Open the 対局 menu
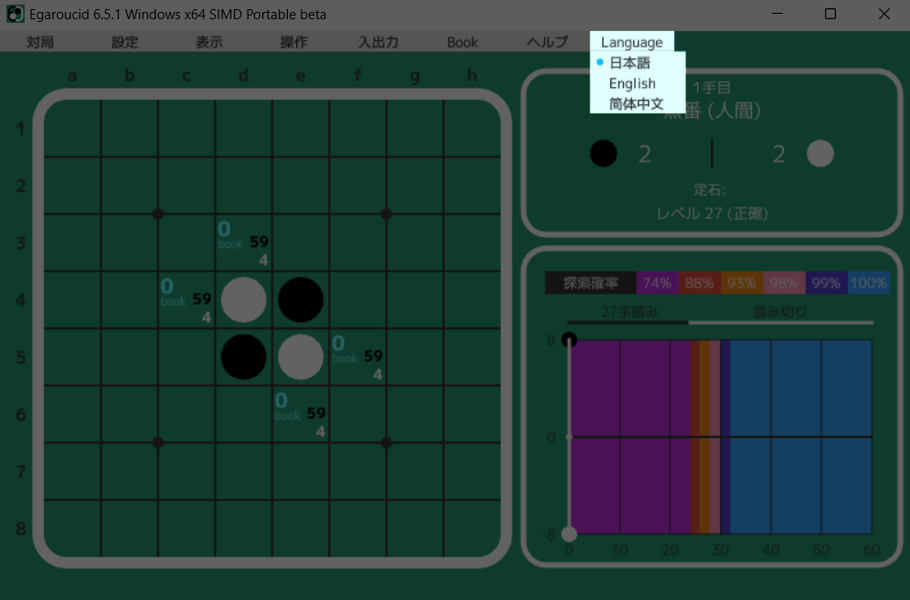This screenshot has height=600, width=910. point(40,42)
